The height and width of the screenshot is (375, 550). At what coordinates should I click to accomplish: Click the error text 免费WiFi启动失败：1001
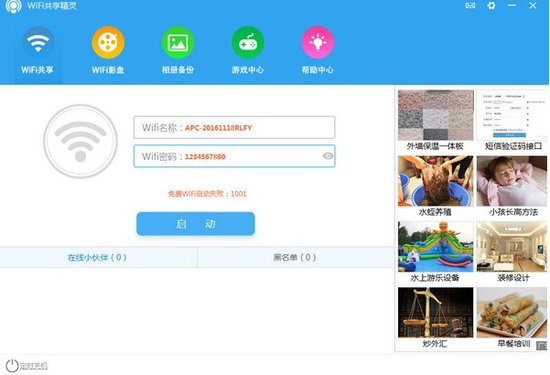207,194
